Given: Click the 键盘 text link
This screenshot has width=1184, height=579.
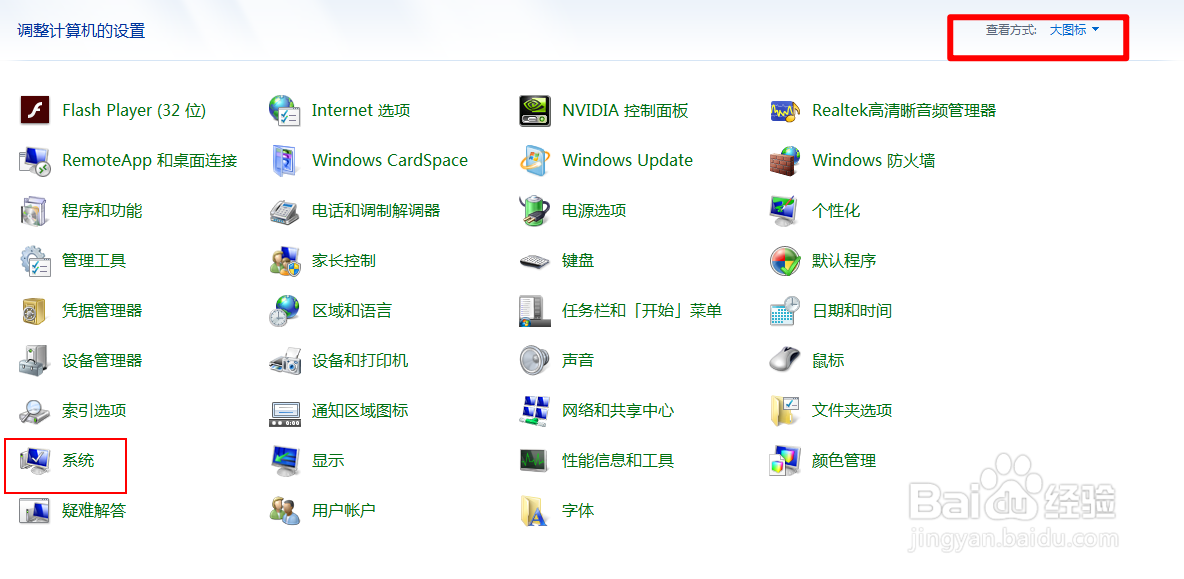Looking at the screenshot, I should [578, 261].
